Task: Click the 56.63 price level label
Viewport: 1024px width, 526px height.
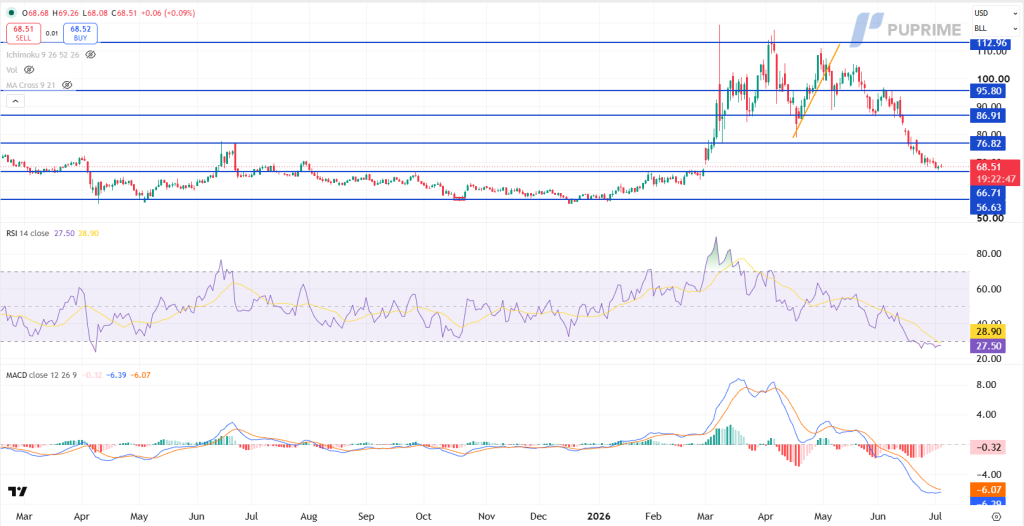Action: [989, 208]
